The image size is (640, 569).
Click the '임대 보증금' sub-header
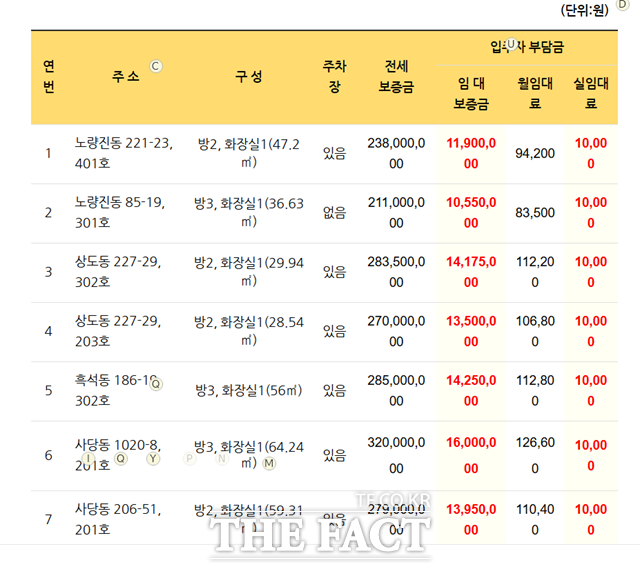pyautogui.click(x=471, y=94)
